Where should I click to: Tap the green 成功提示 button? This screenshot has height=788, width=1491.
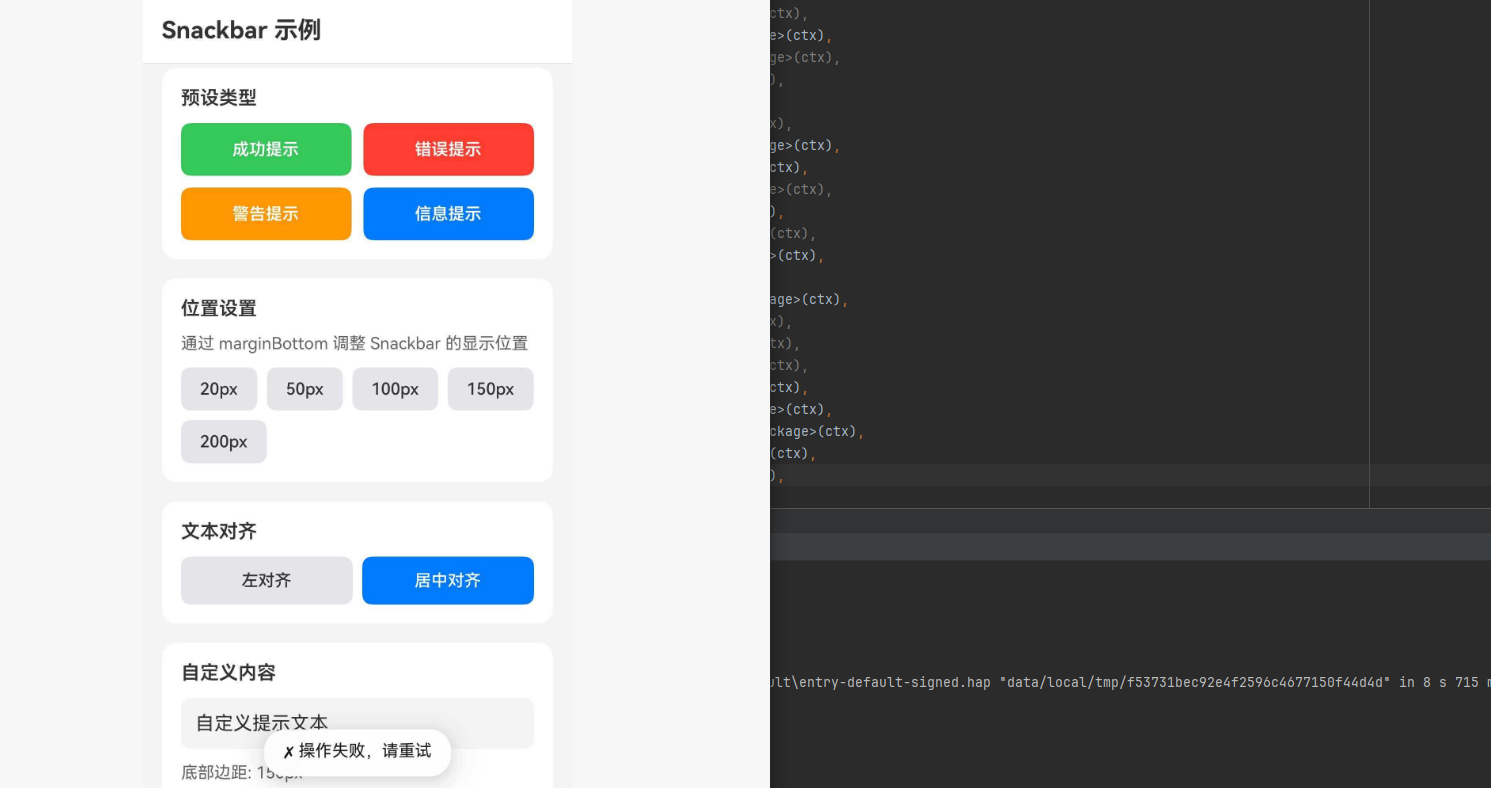(266, 149)
